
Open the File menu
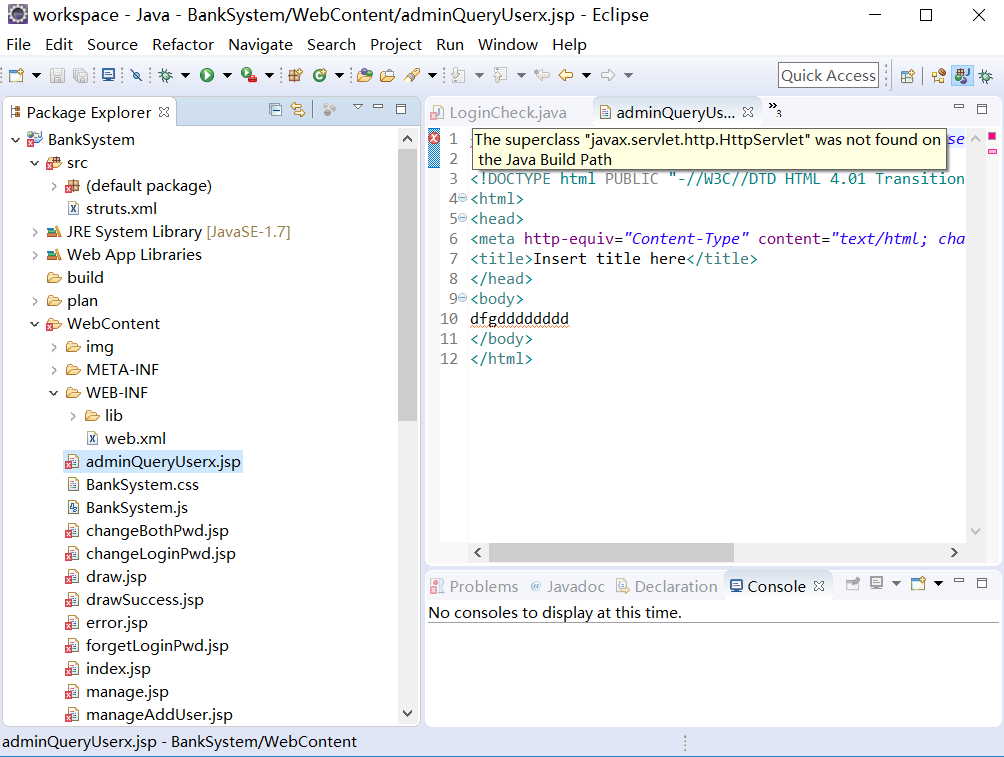click(19, 45)
